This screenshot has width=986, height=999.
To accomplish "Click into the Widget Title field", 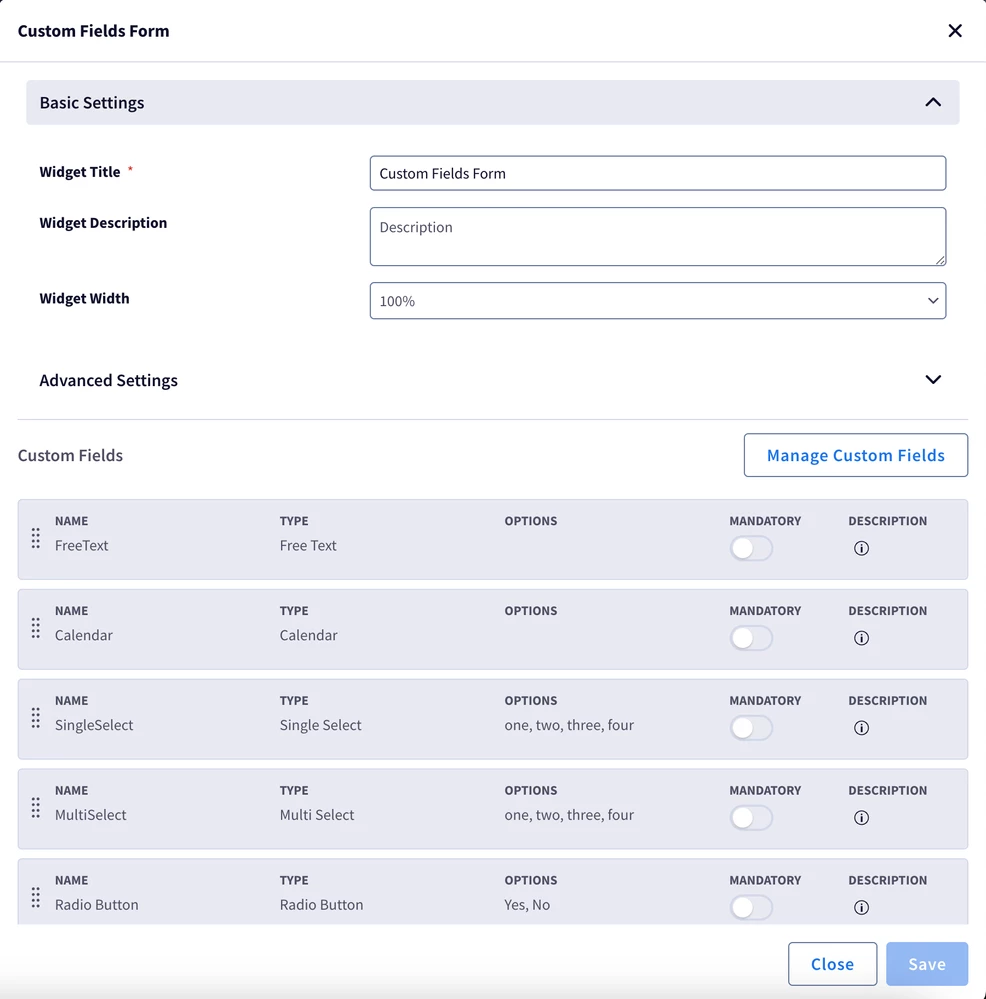I will [657, 173].
